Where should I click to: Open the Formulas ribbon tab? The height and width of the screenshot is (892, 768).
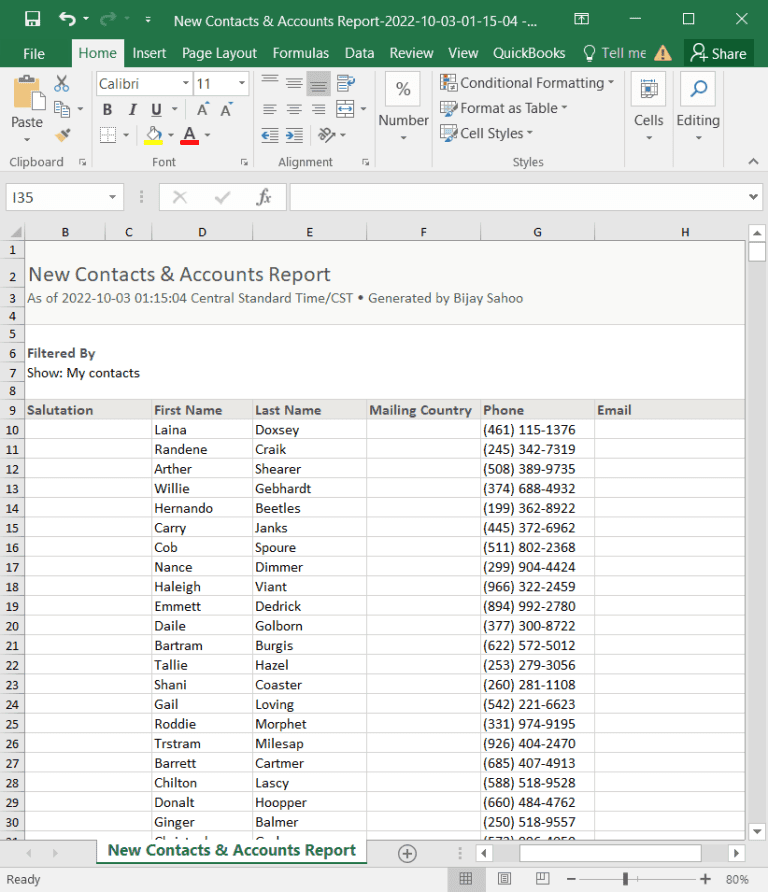[x=300, y=53]
